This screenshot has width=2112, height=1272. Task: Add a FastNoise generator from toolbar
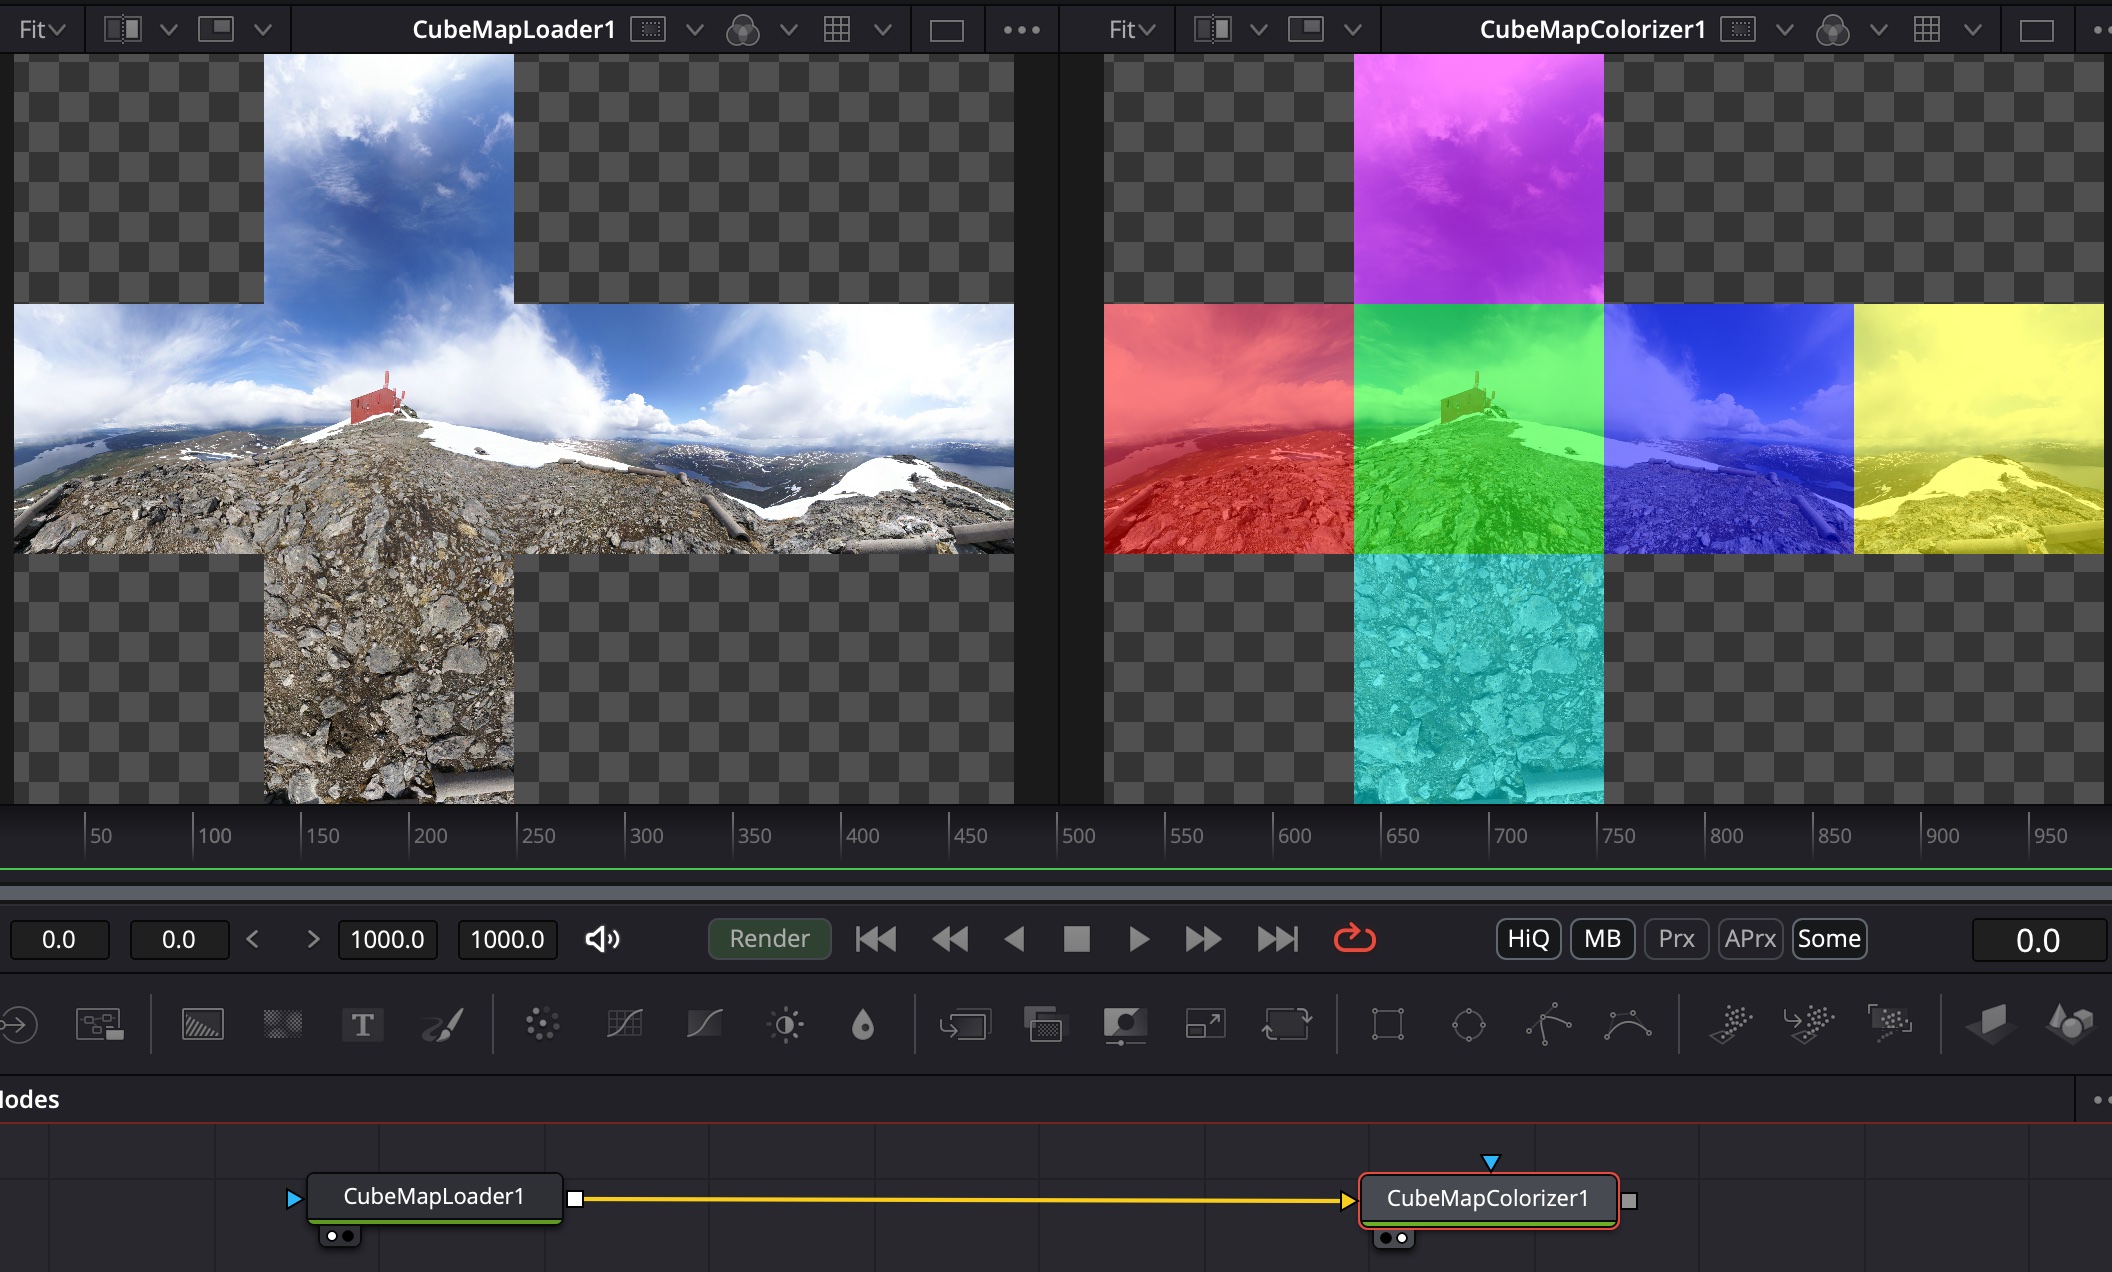[x=282, y=1024]
